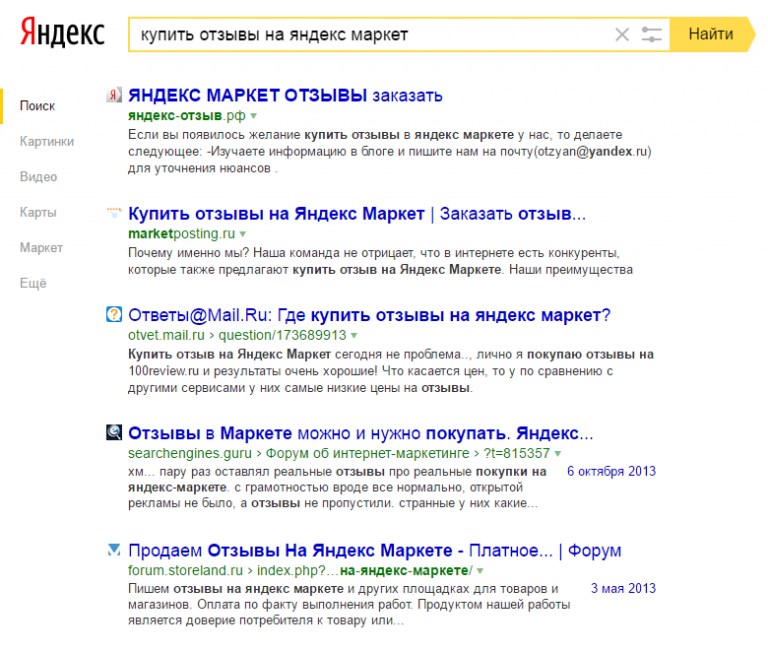
Task: Click the Яндекс logo
Action: (62, 32)
